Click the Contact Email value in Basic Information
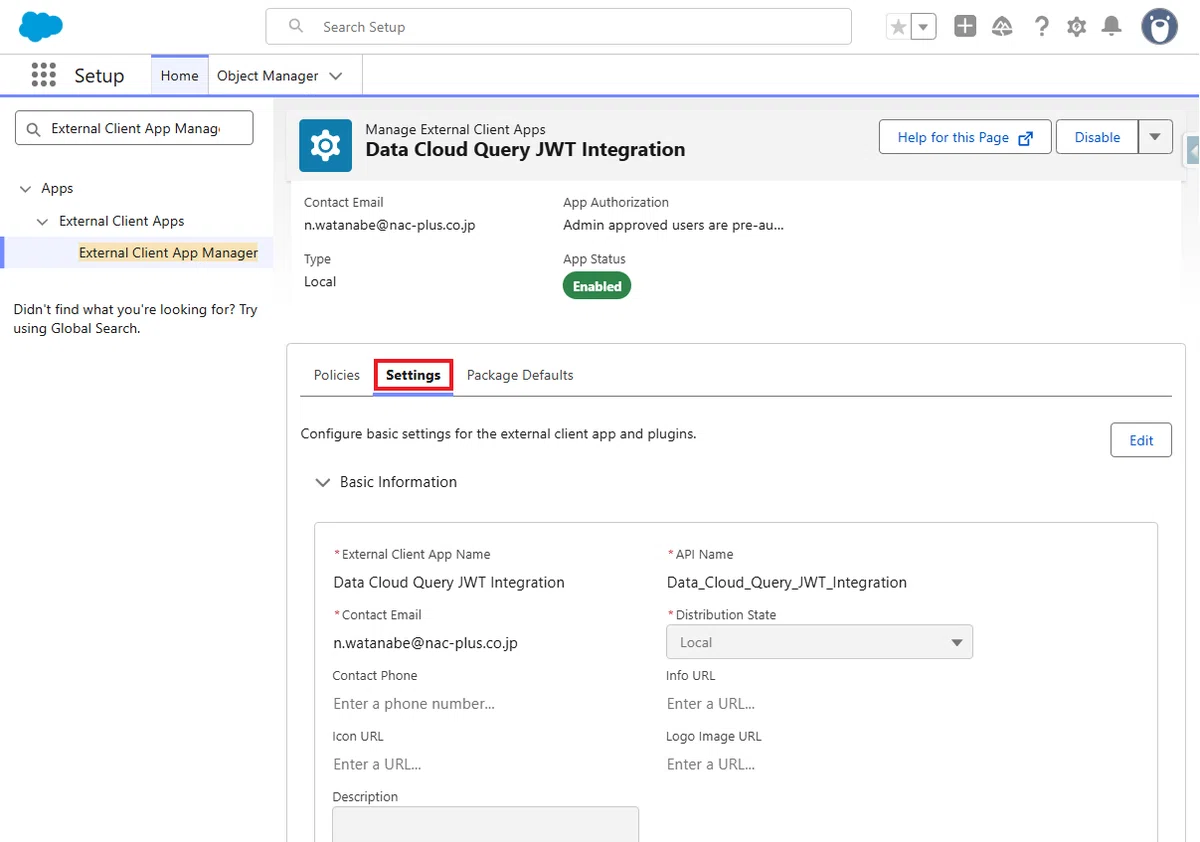The image size is (1200, 842). (425, 643)
